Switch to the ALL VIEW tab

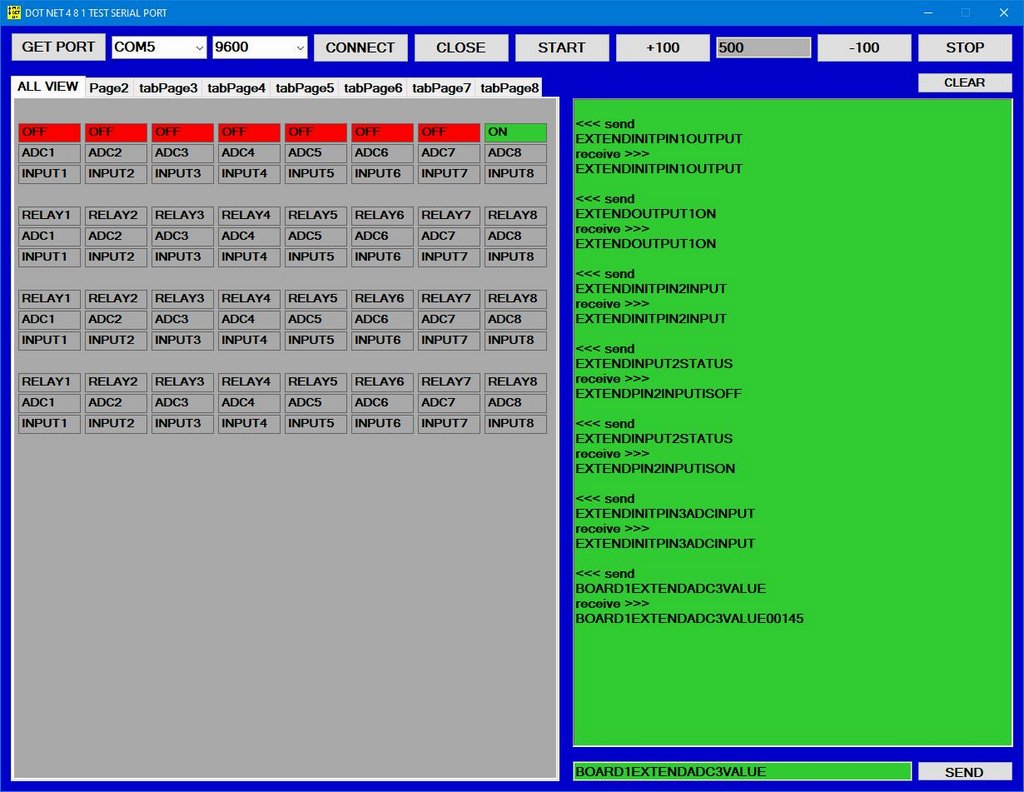[x=48, y=87]
